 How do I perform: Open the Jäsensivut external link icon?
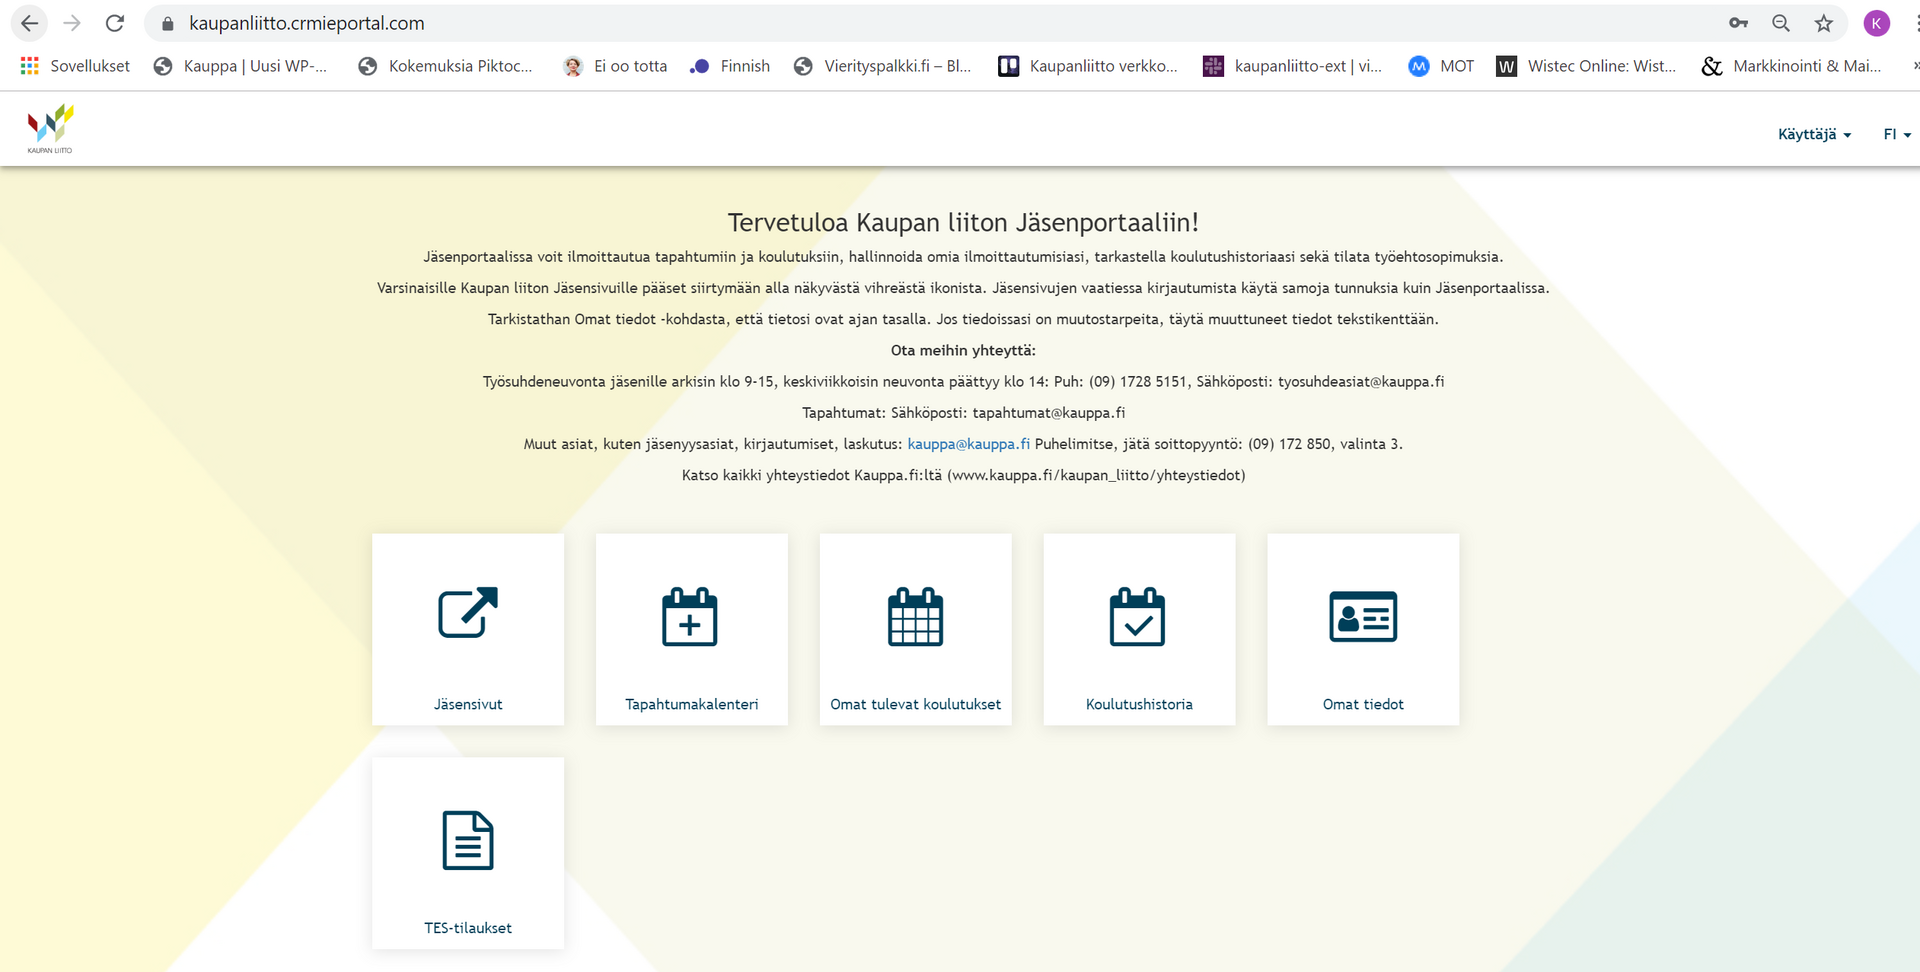[468, 612]
